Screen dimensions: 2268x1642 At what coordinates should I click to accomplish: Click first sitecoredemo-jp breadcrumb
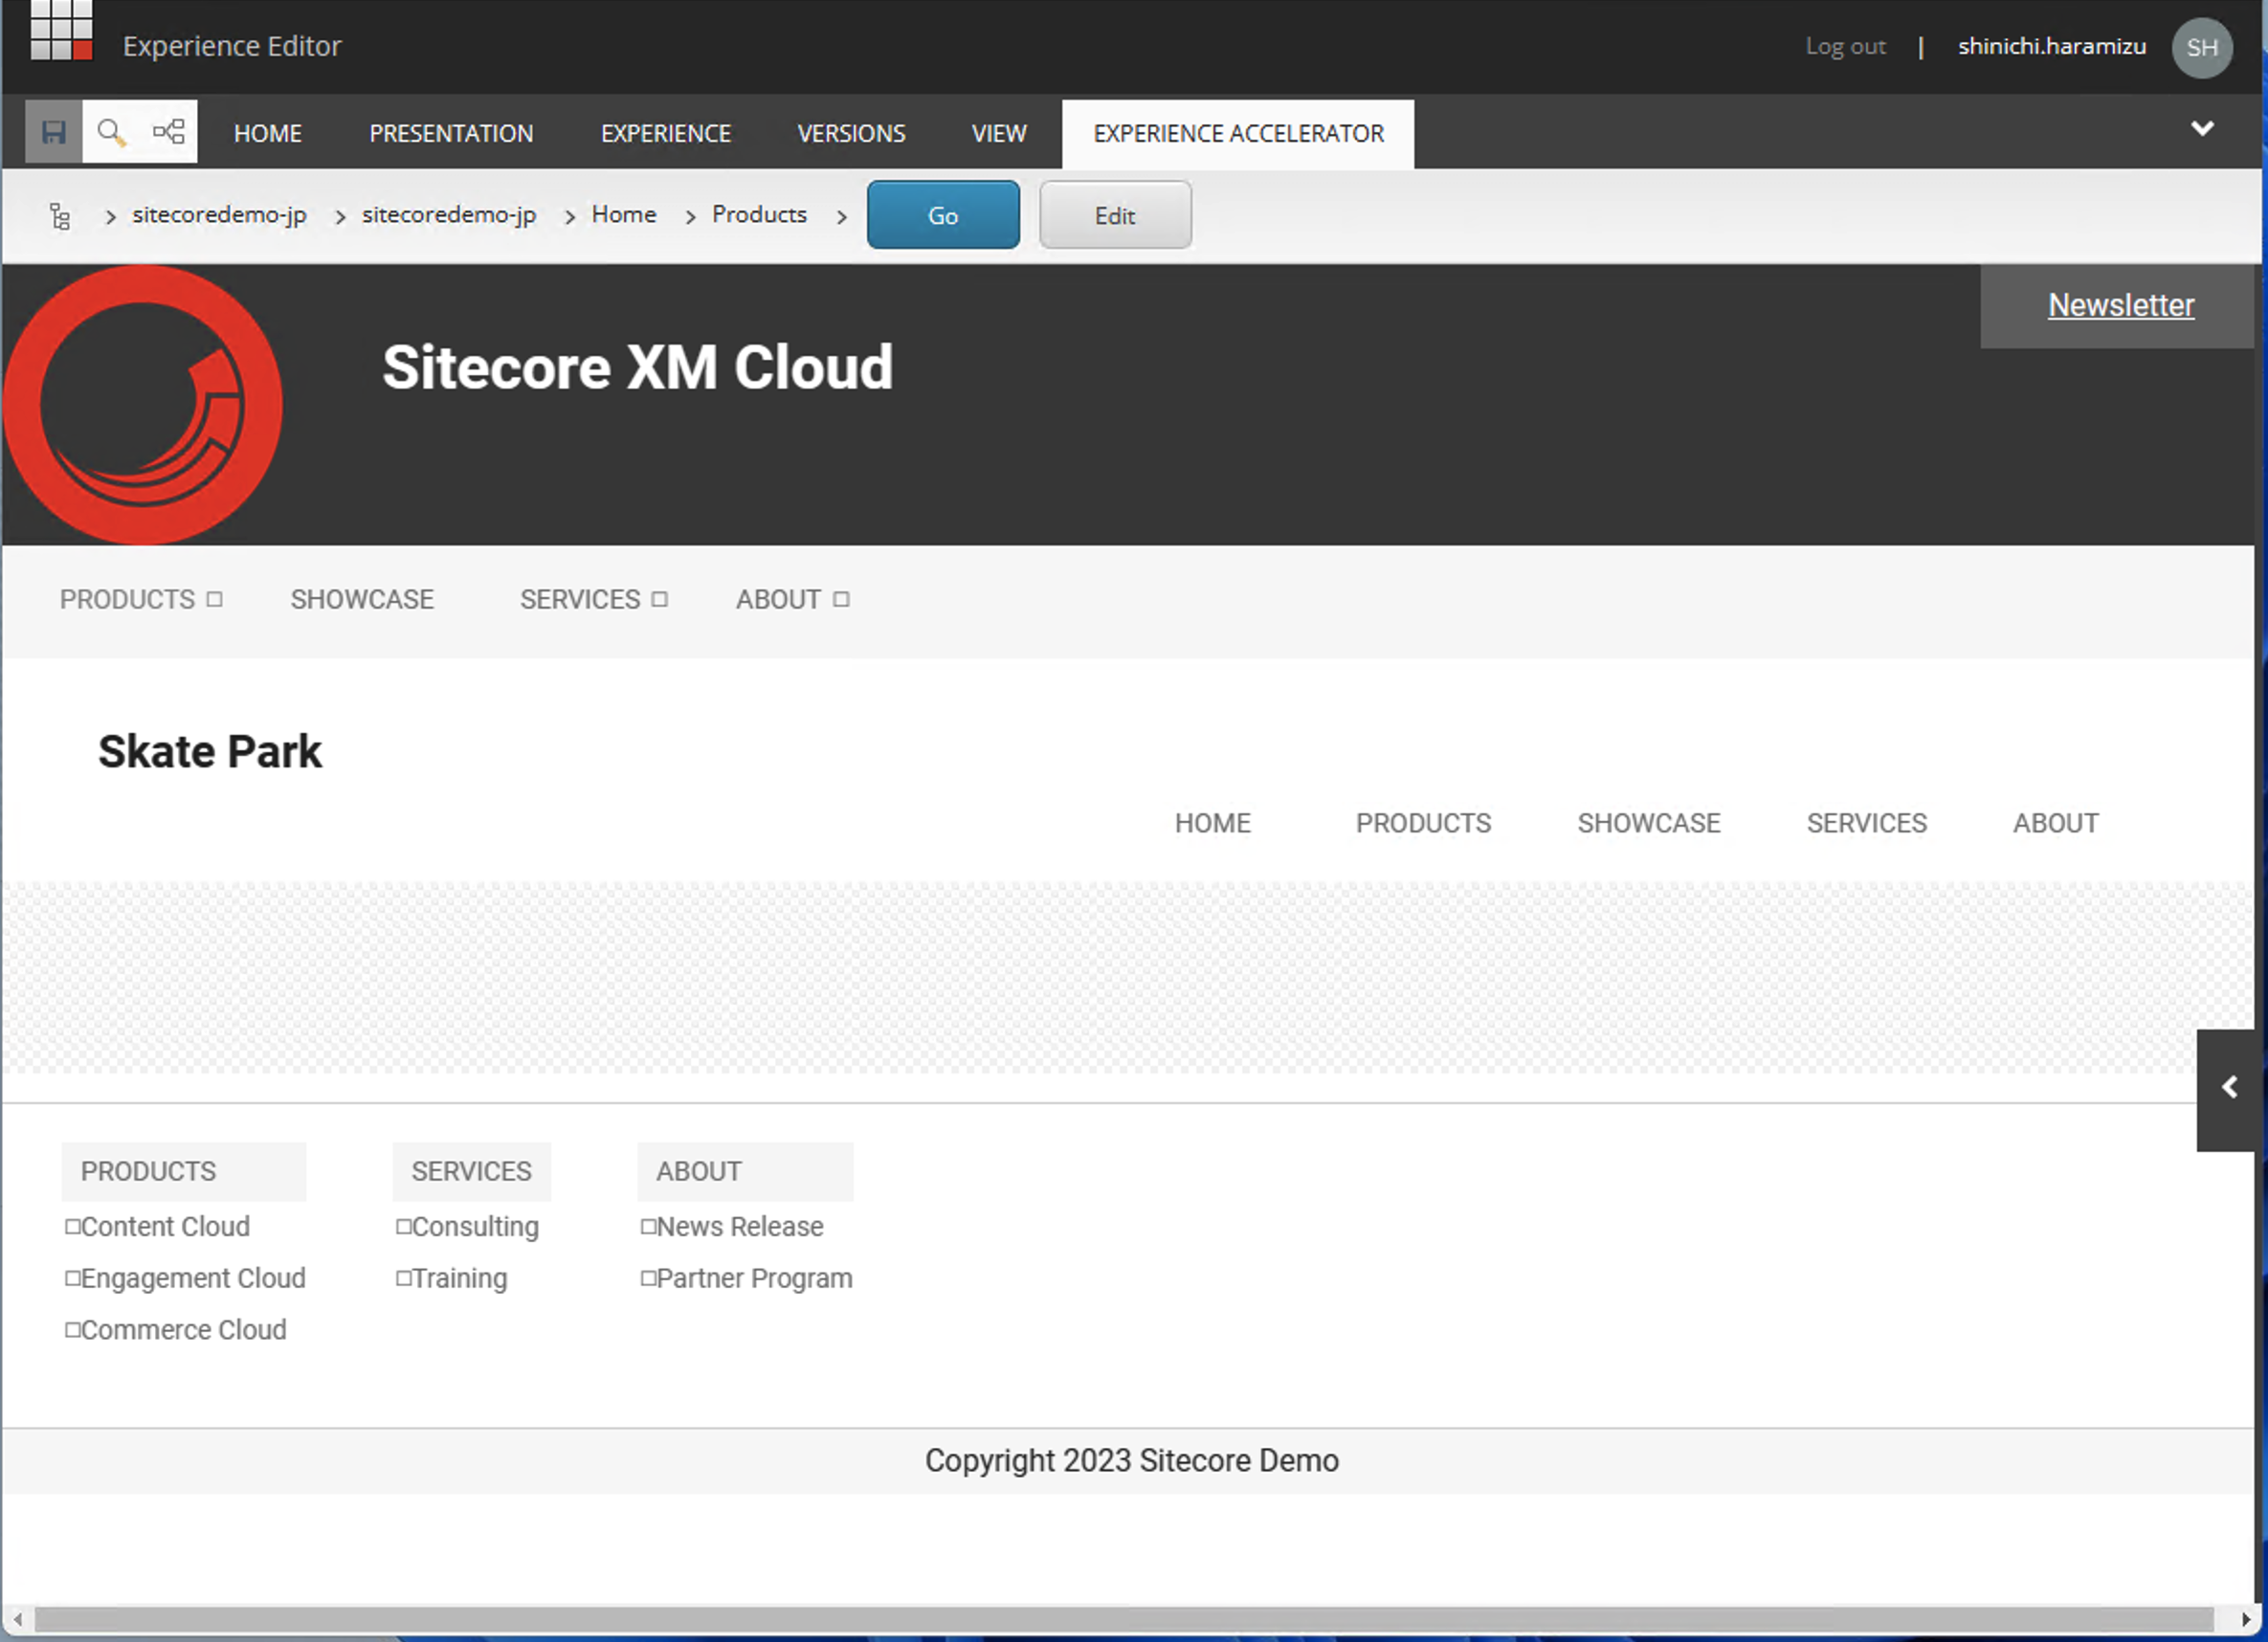(219, 215)
